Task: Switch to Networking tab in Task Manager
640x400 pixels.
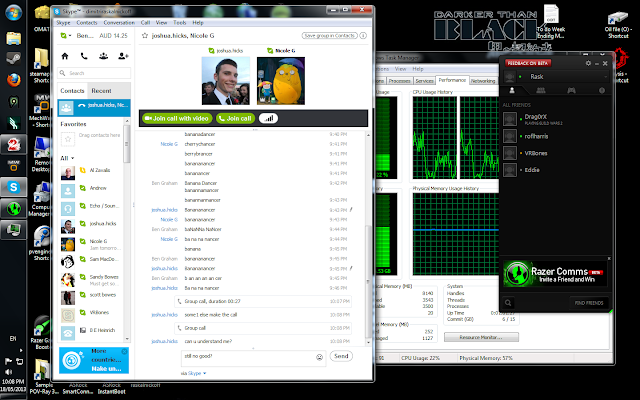Action: pos(483,81)
